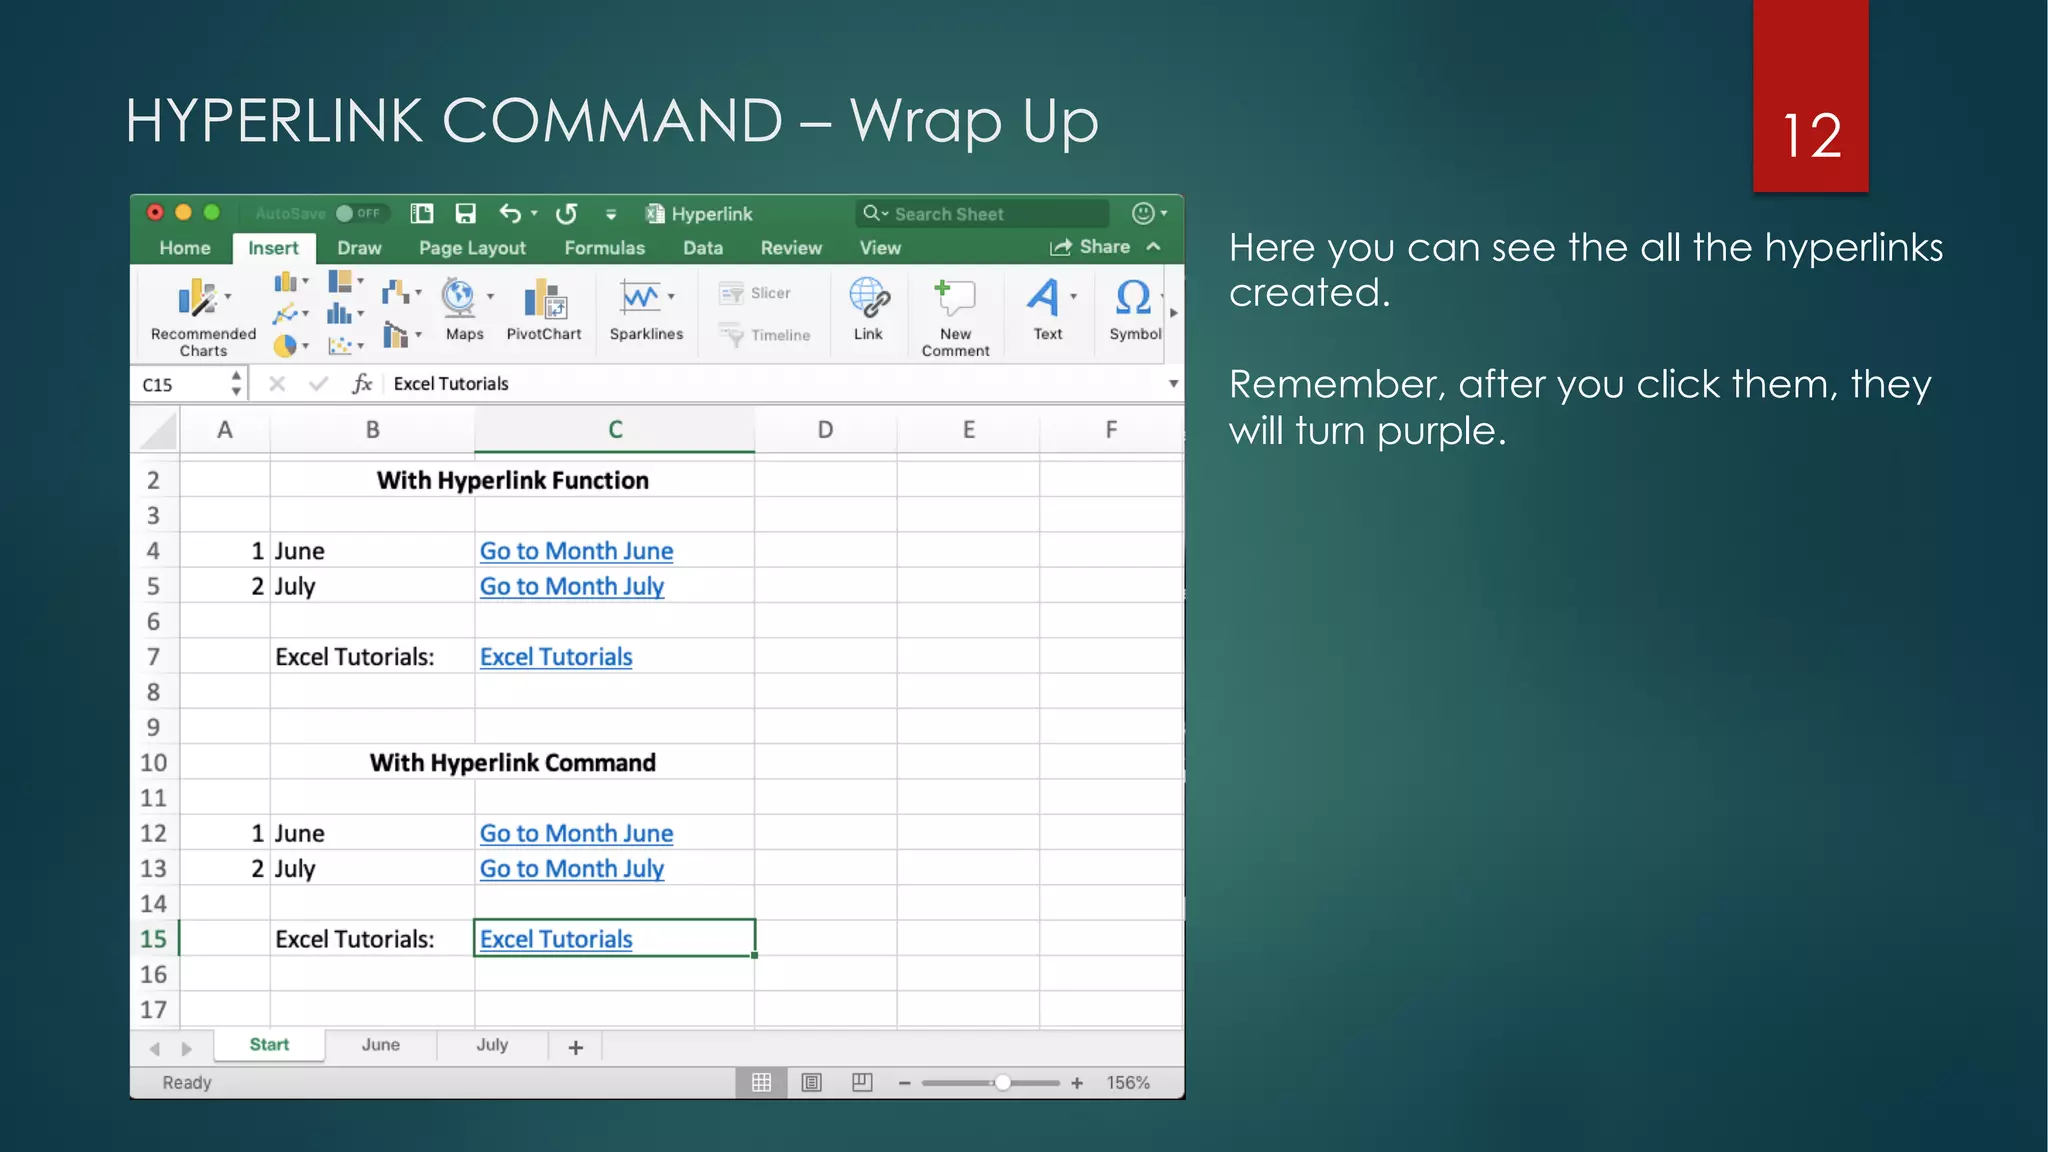Expand the Maps dropdown arrow
This screenshot has width=2048, height=1152.
pos(490,297)
